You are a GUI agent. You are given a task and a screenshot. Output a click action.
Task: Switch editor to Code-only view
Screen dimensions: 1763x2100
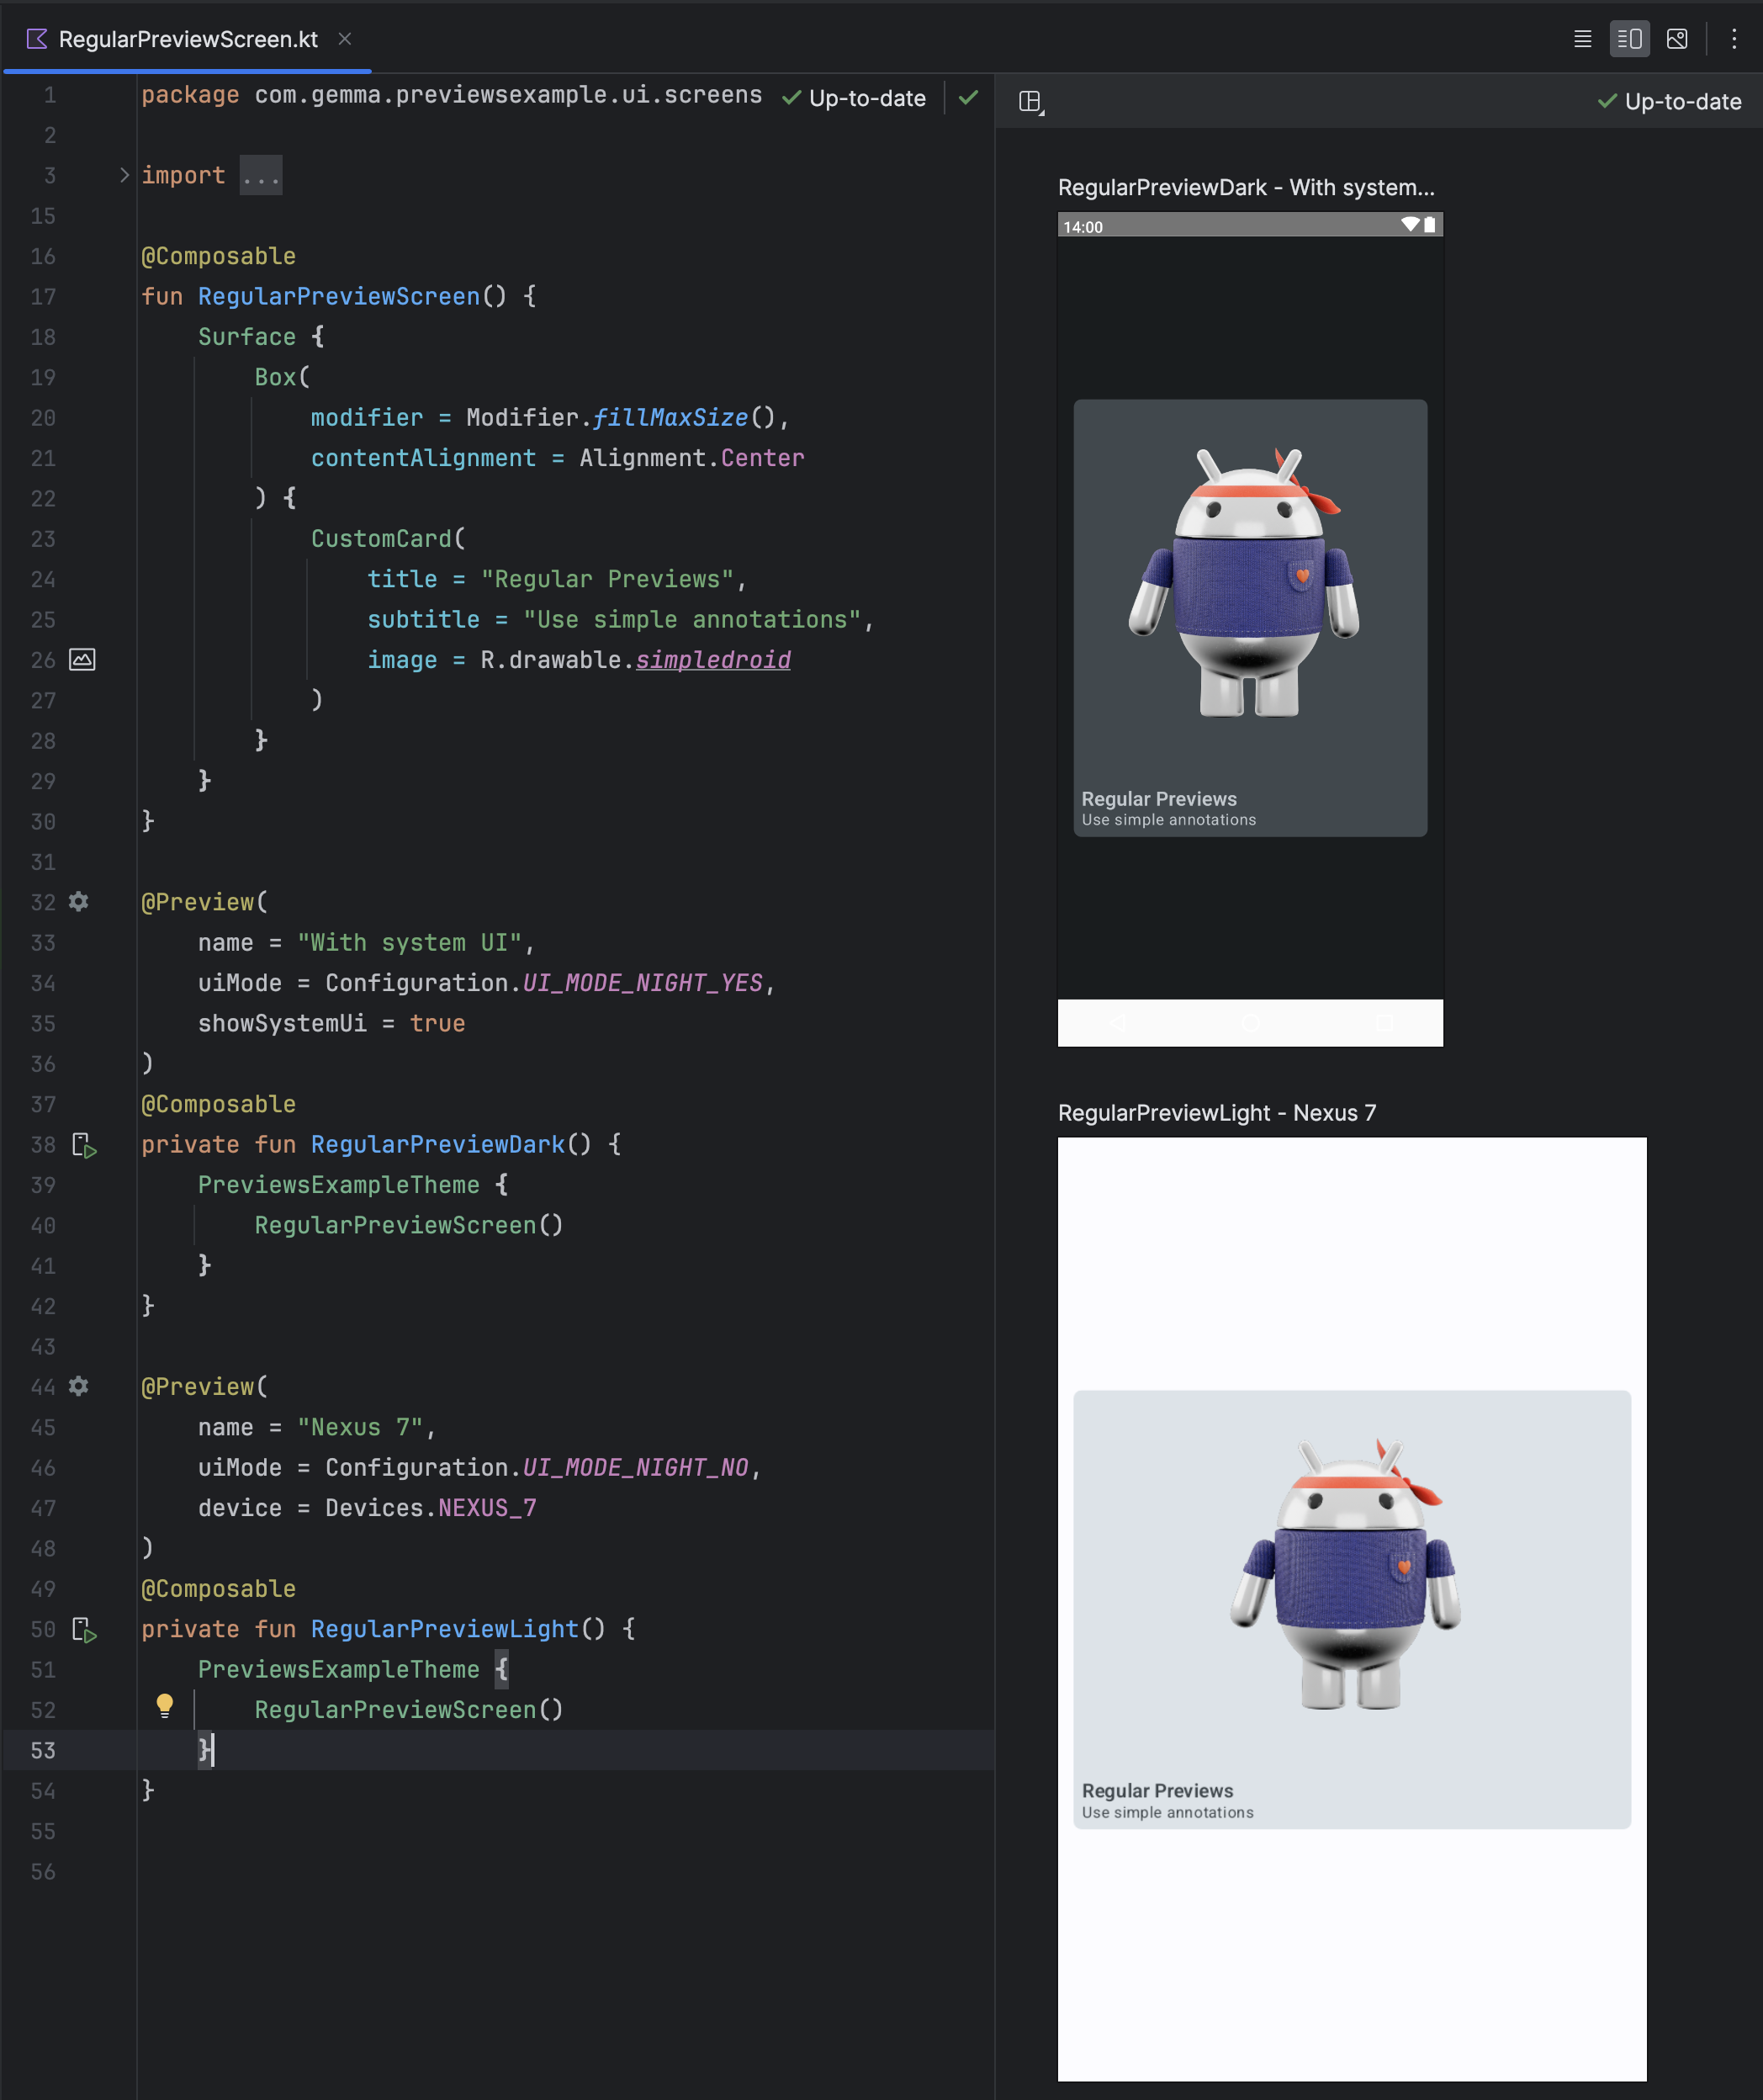tap(1583, 39)
